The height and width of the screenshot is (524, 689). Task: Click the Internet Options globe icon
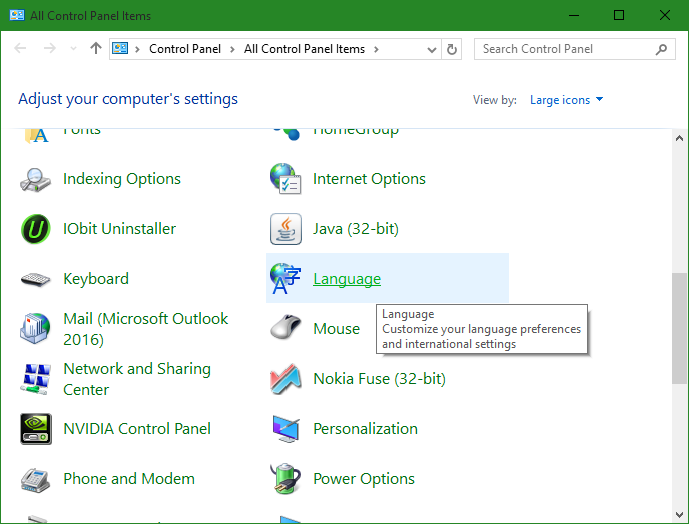pos(286,179)
